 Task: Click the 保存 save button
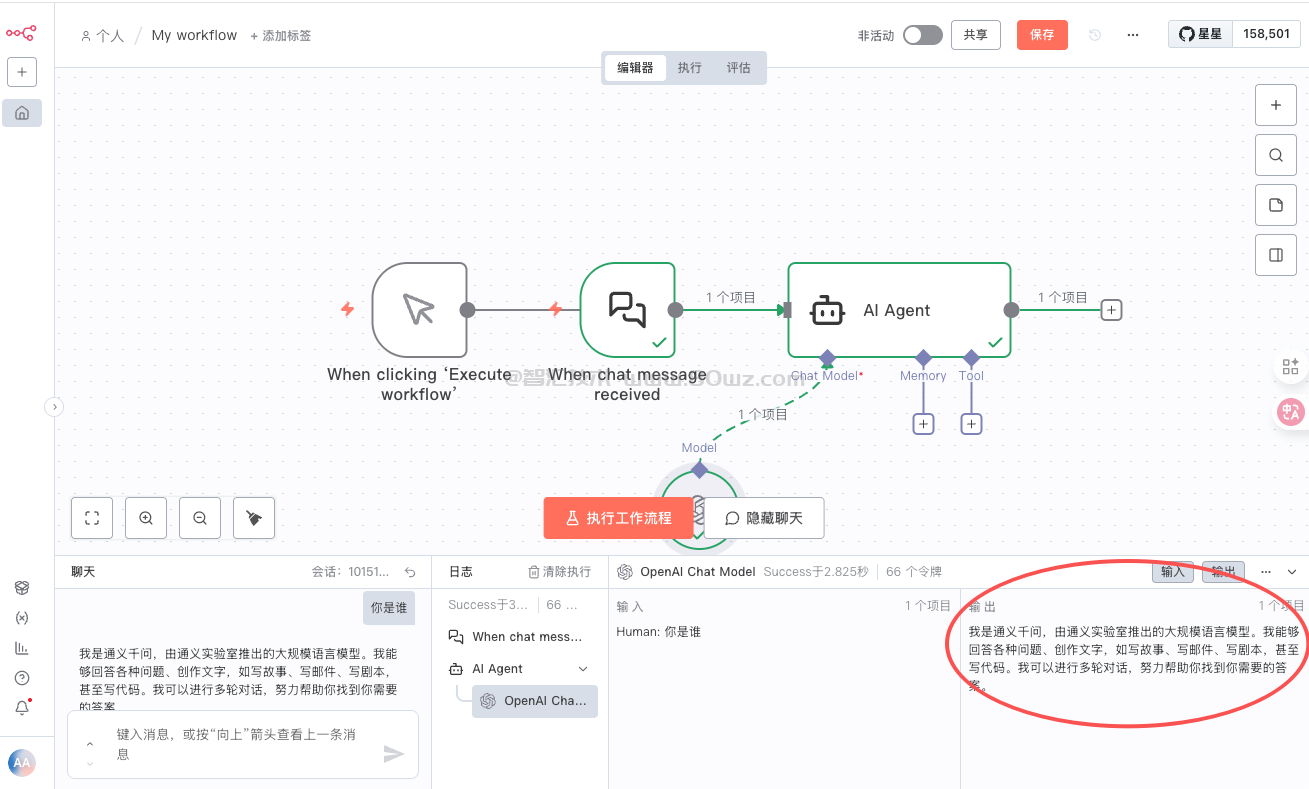(x=1042, y=35)
